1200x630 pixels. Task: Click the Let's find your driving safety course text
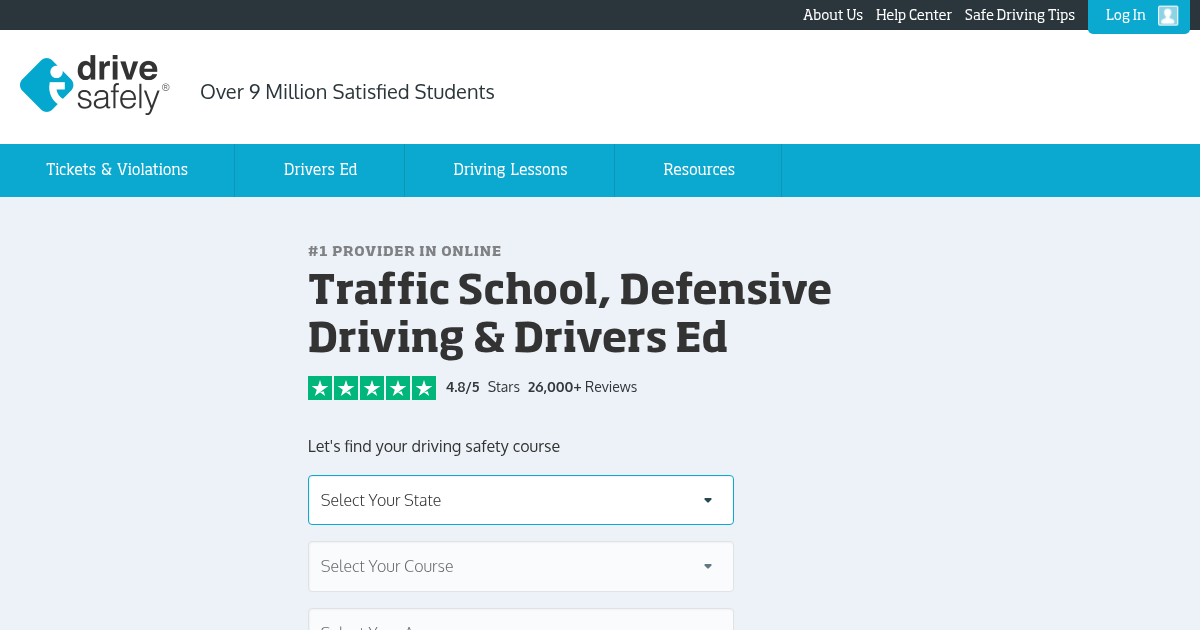(x=434, y=446)
